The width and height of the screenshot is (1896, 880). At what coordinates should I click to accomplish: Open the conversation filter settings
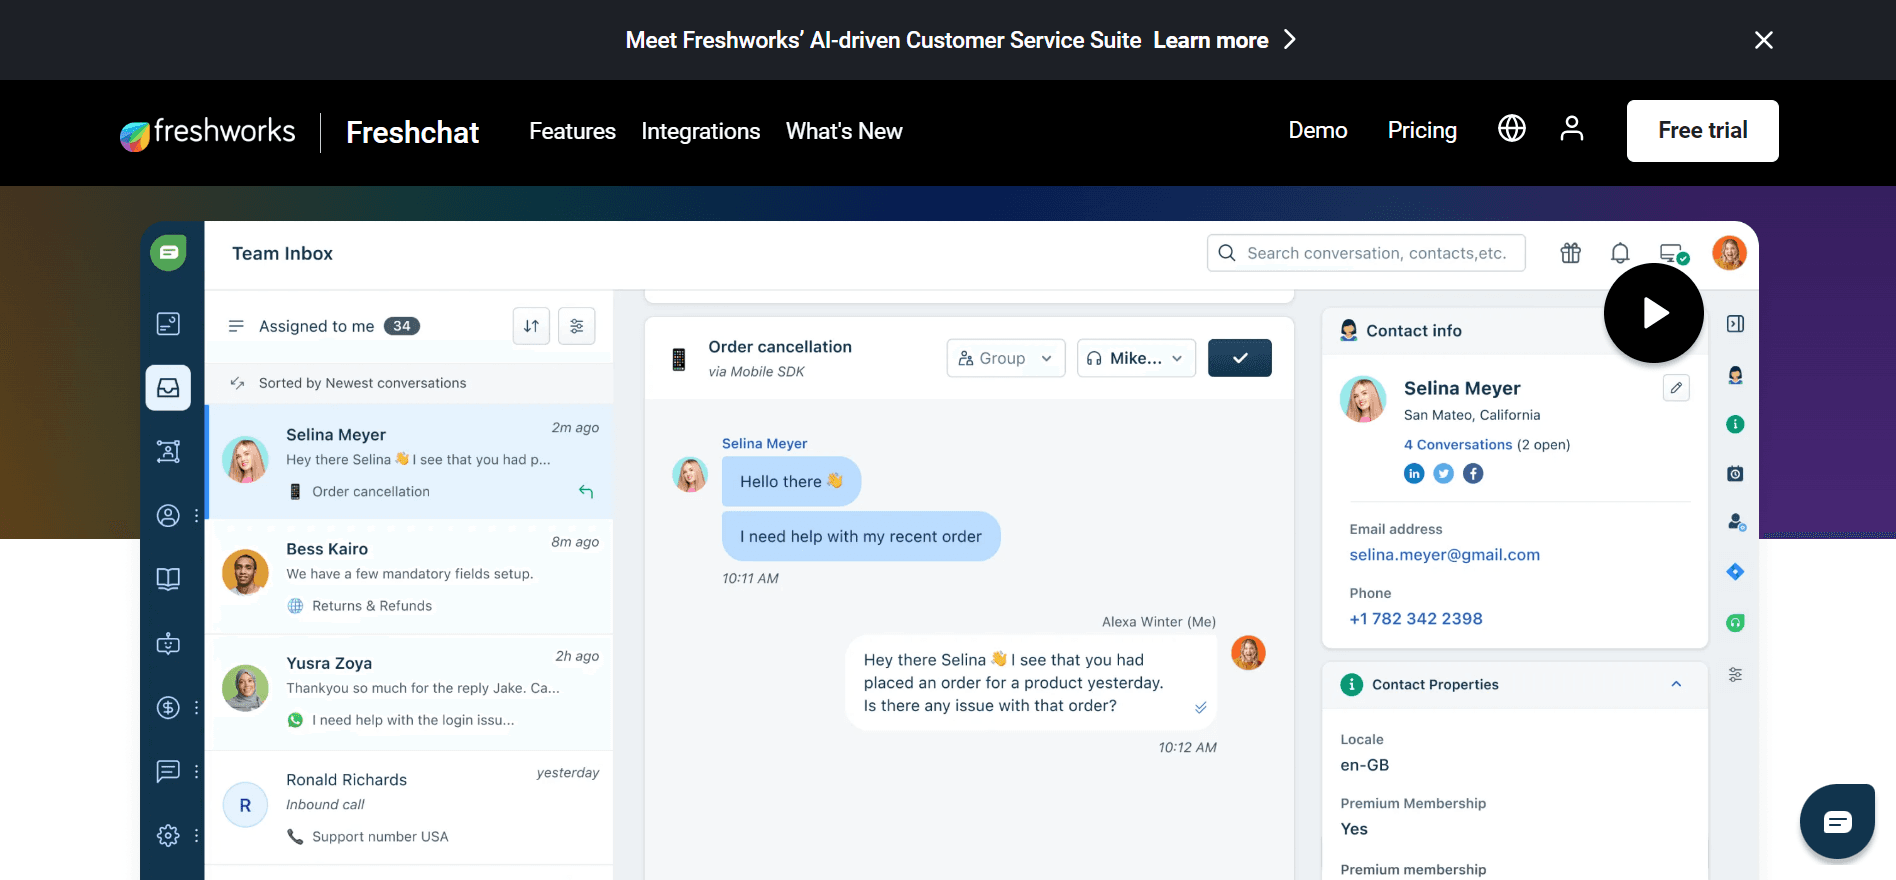coord(577,326)
